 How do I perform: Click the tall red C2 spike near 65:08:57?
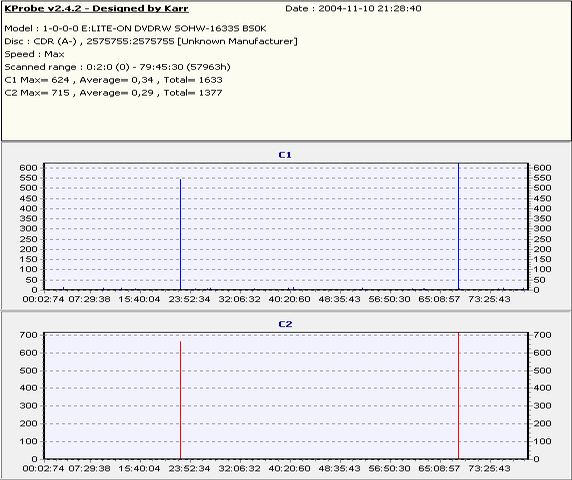tap(459, 396)
